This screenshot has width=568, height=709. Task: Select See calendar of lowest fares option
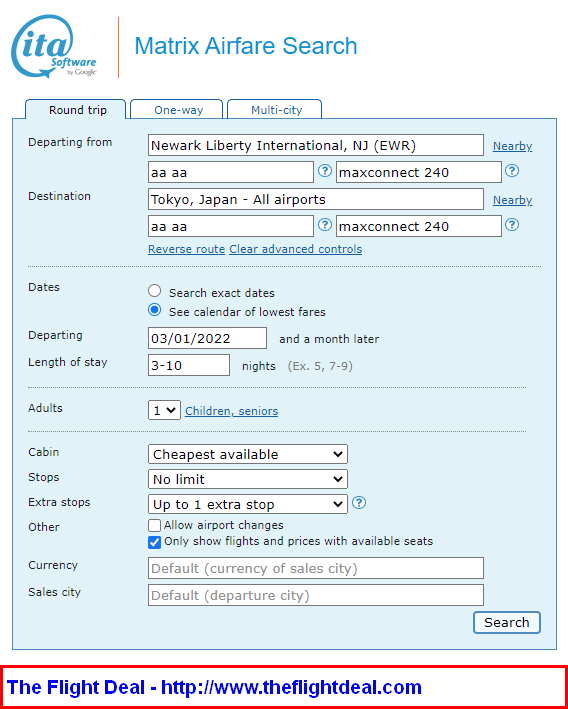[155, 310]
